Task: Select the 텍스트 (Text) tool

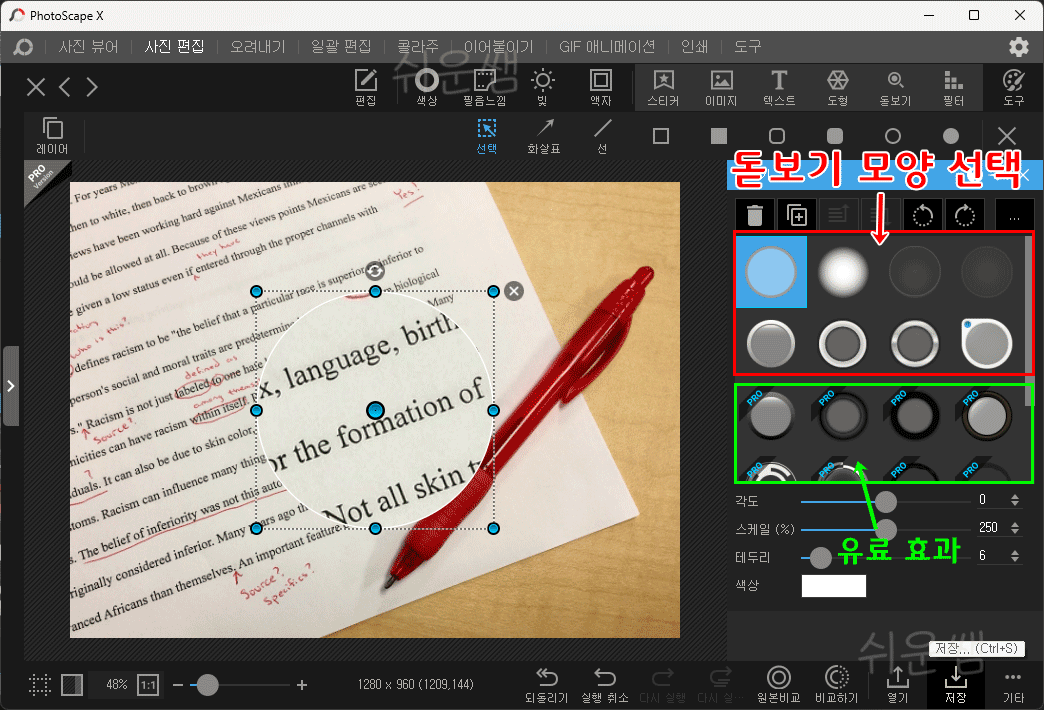Action: pos(779,87)
